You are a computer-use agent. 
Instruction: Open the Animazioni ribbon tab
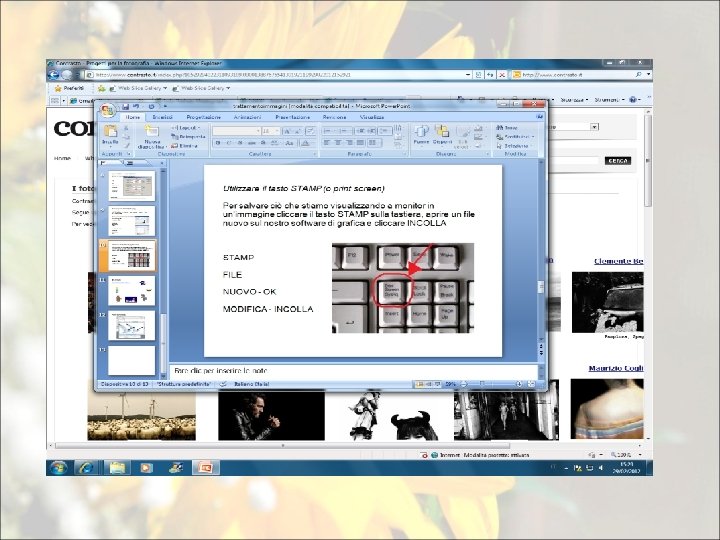coord(248,118)
